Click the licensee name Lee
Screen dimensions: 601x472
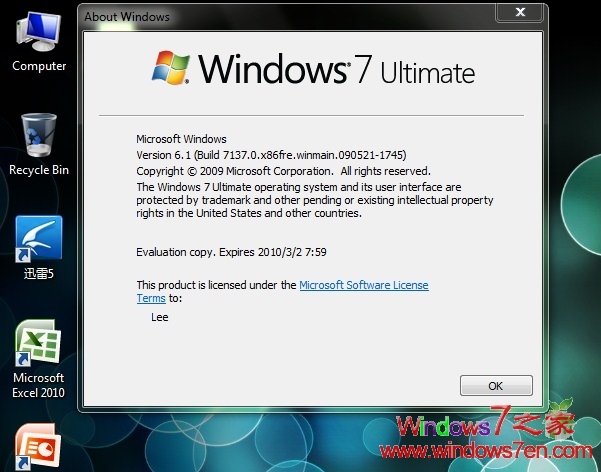pos(159,317)
